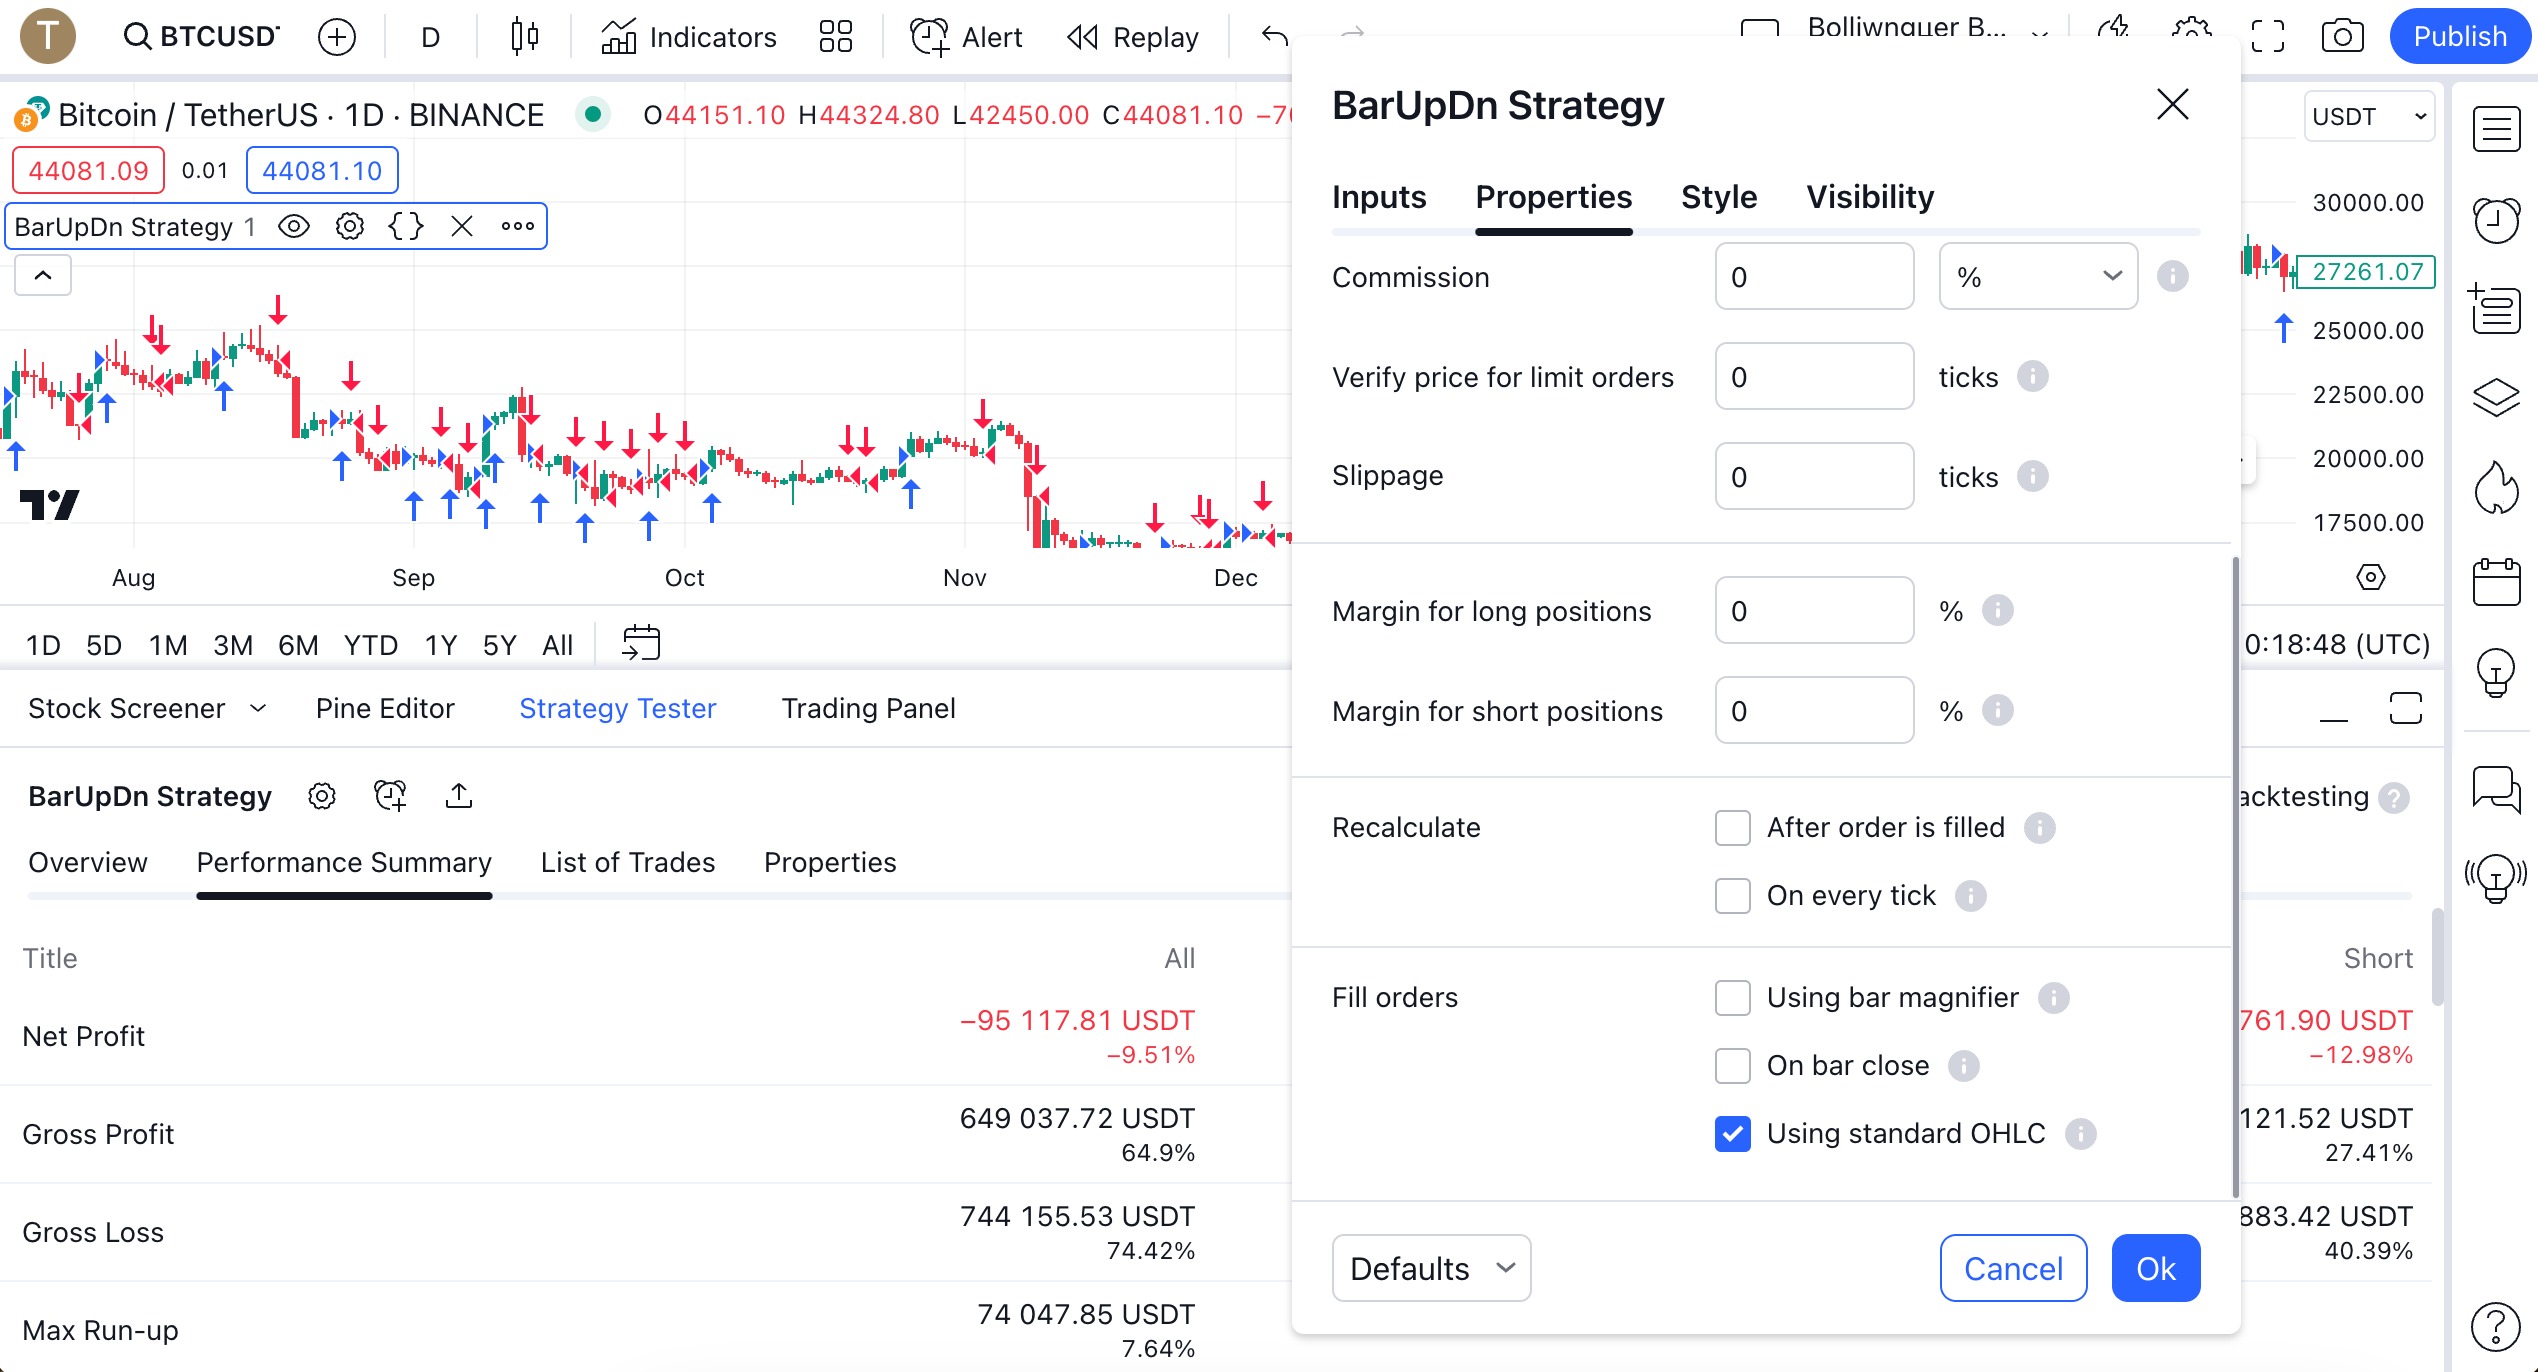Open the Commission unit % dropdown
2538x1372 pixels.
[2038, 277]
